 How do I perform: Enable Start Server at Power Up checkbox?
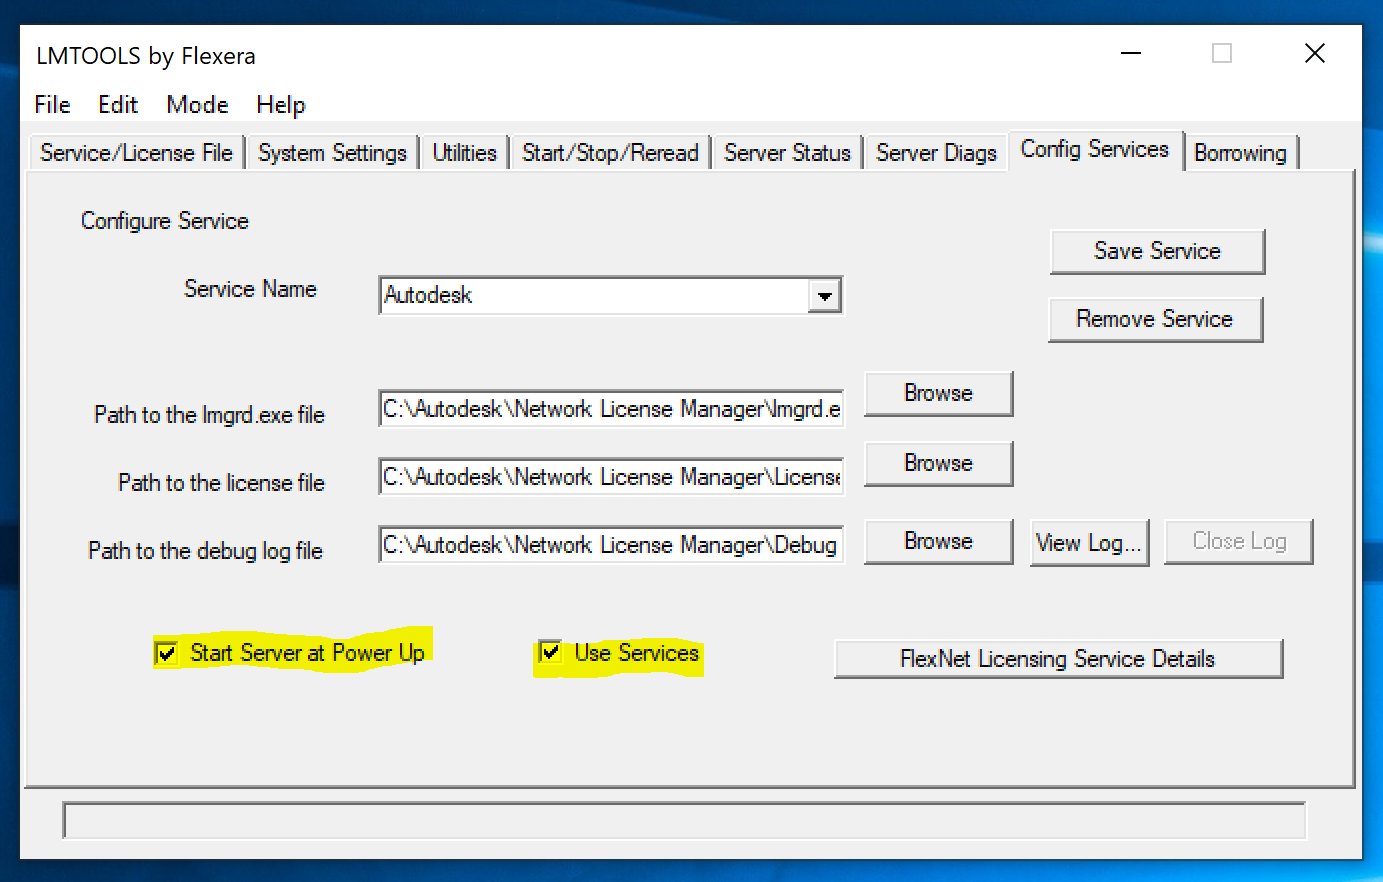tap(167, 653)
